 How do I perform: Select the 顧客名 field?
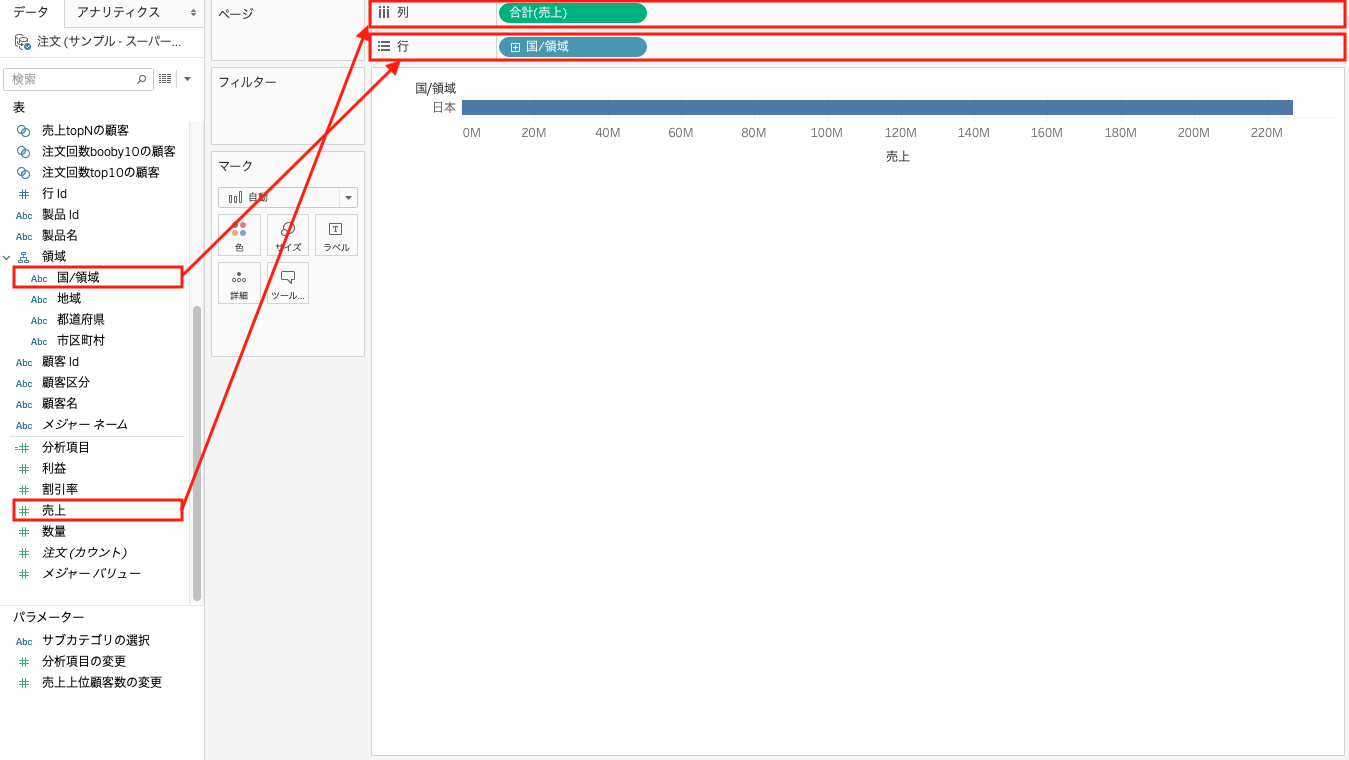tap(60, 404)
